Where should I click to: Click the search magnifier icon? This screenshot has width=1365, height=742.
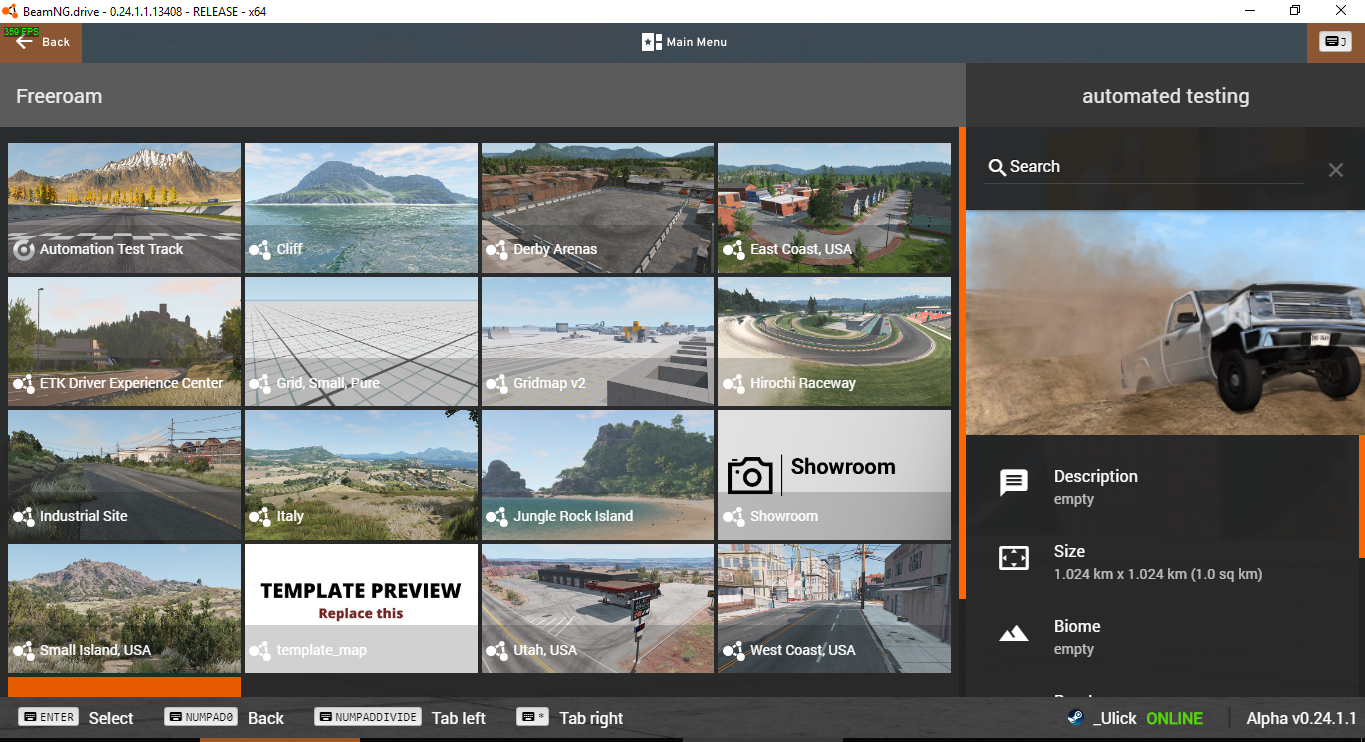click(x=997, y=168)
